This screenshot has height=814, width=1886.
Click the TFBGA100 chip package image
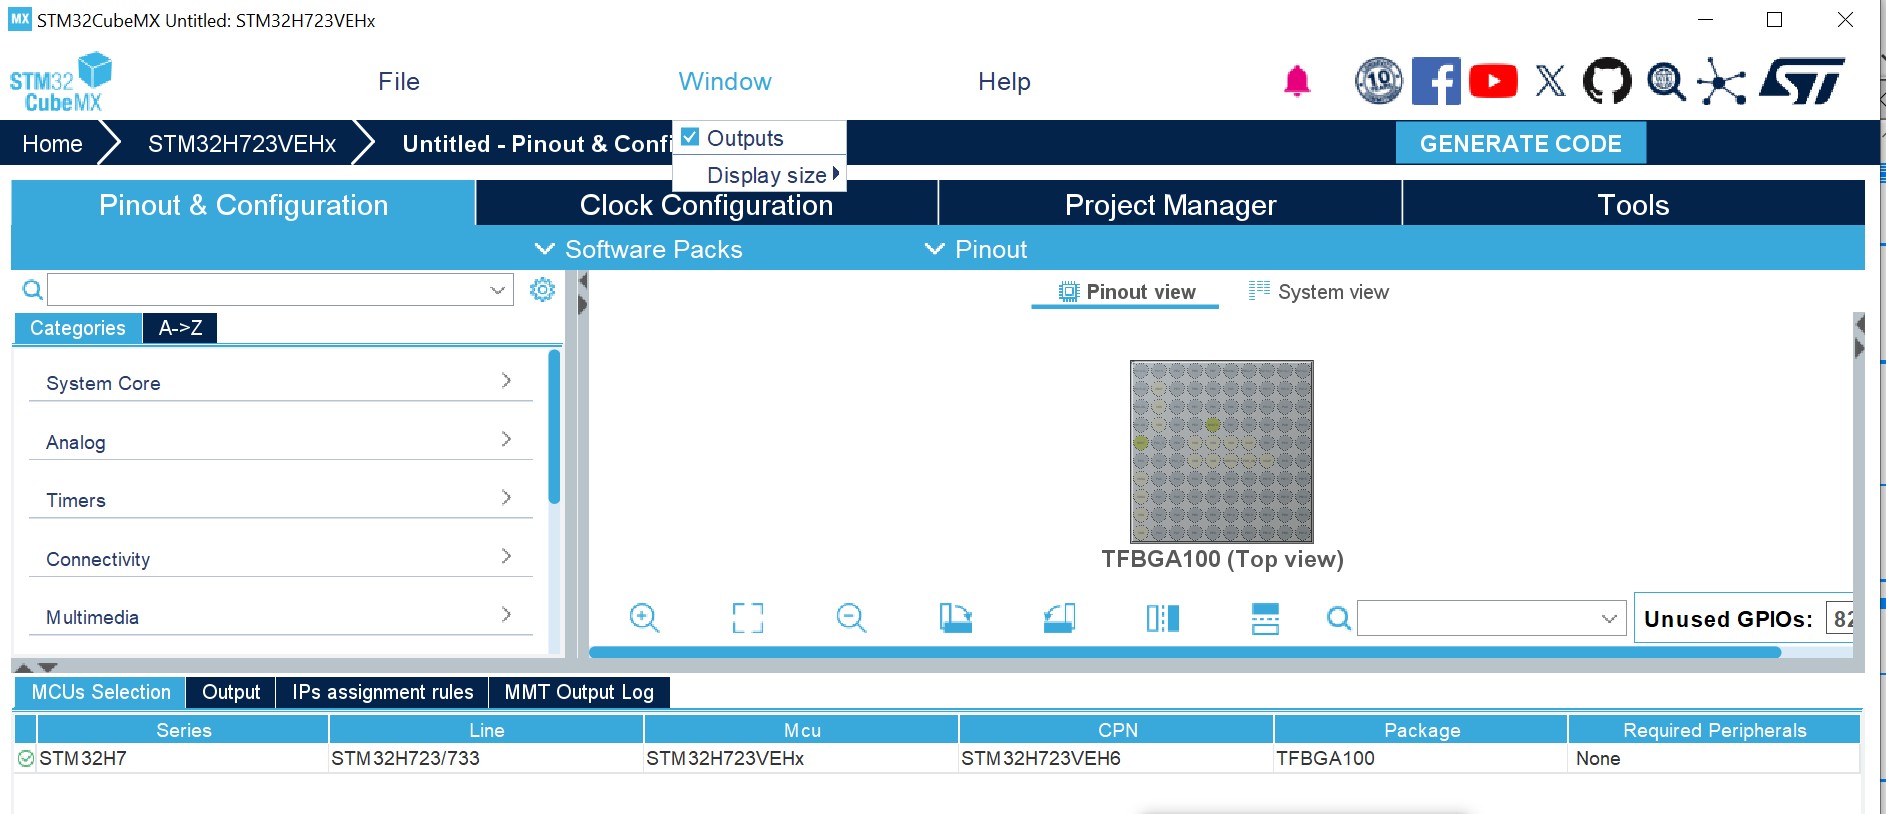(1221, 451)
